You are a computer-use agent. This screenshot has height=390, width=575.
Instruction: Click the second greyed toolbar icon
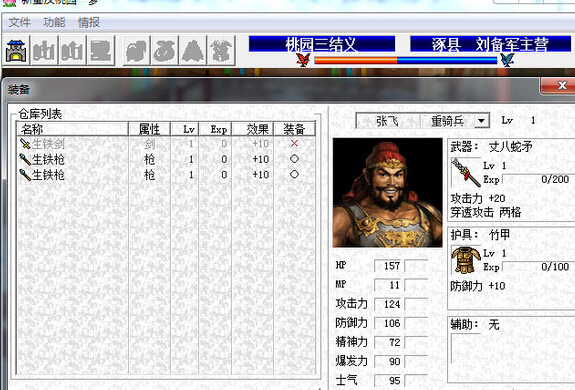(44, 51)
